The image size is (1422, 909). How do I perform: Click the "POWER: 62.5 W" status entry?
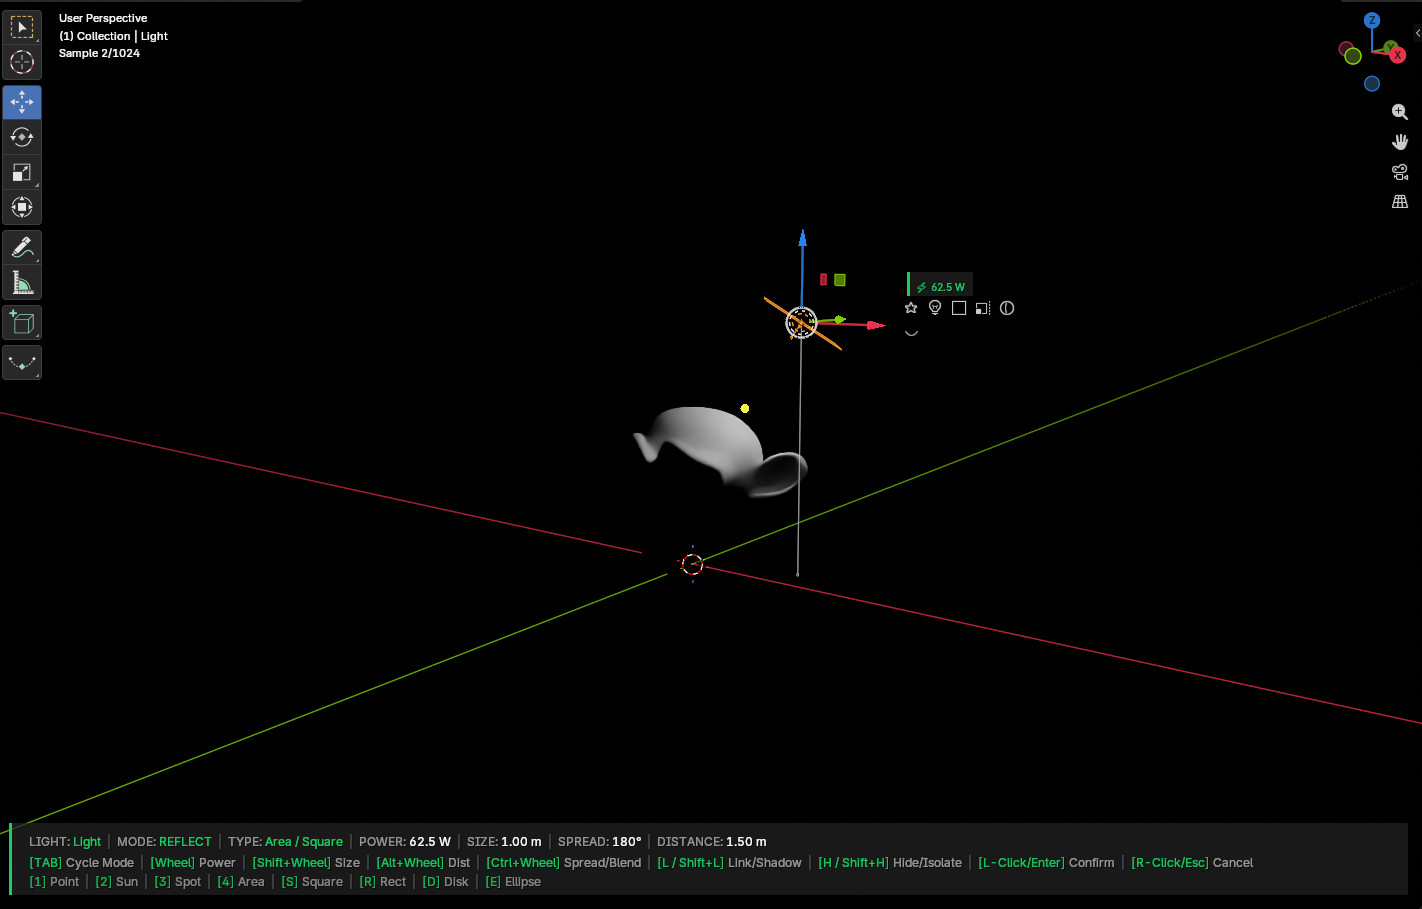[405, 842]
